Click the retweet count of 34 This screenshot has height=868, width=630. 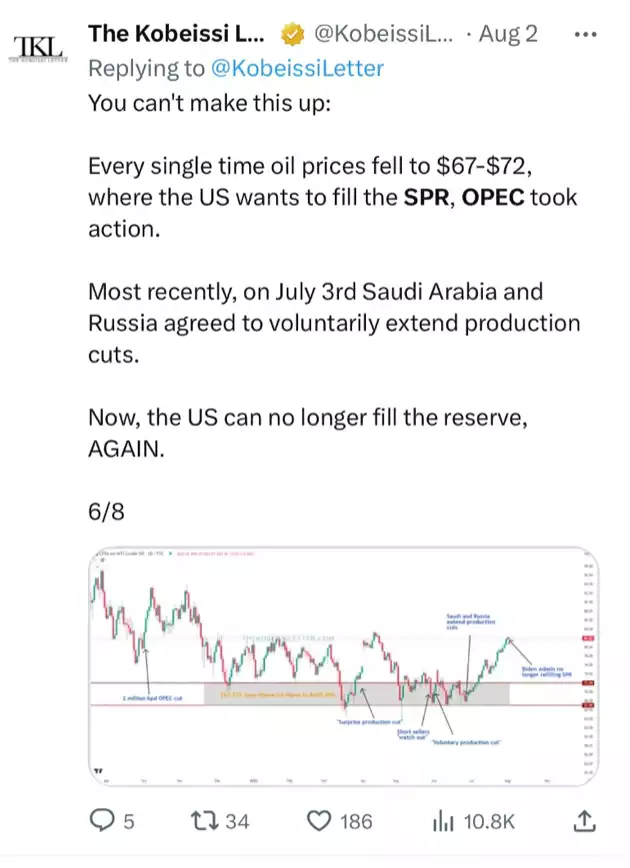[x=236, y=821]
